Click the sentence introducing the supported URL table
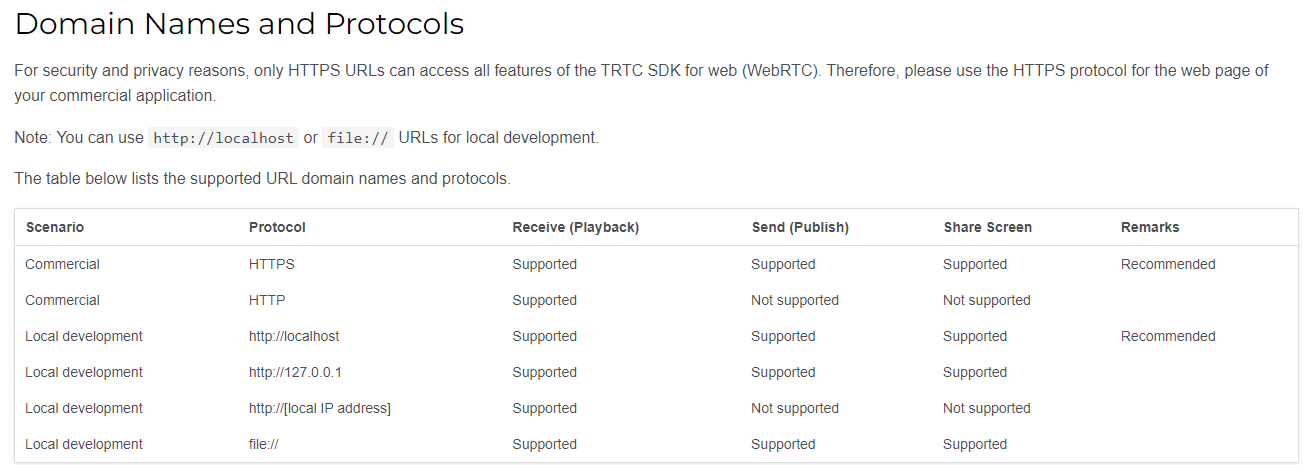Image resolution: width=1303 pixels, height=465 pixels. coord(262,180)
